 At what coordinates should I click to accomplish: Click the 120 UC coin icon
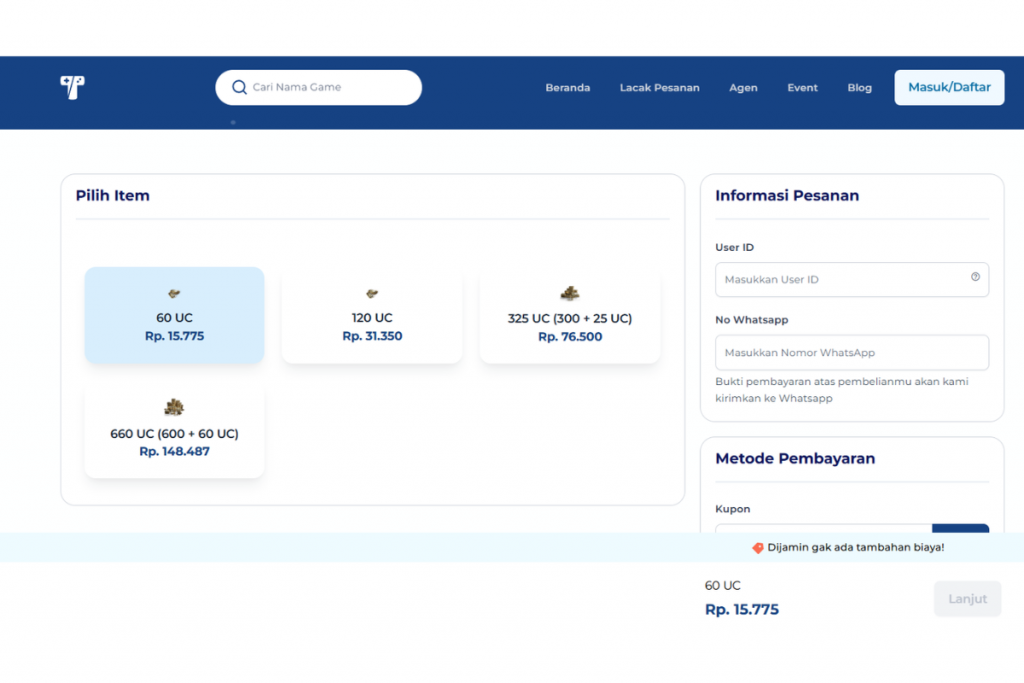(x=372, y=294)
